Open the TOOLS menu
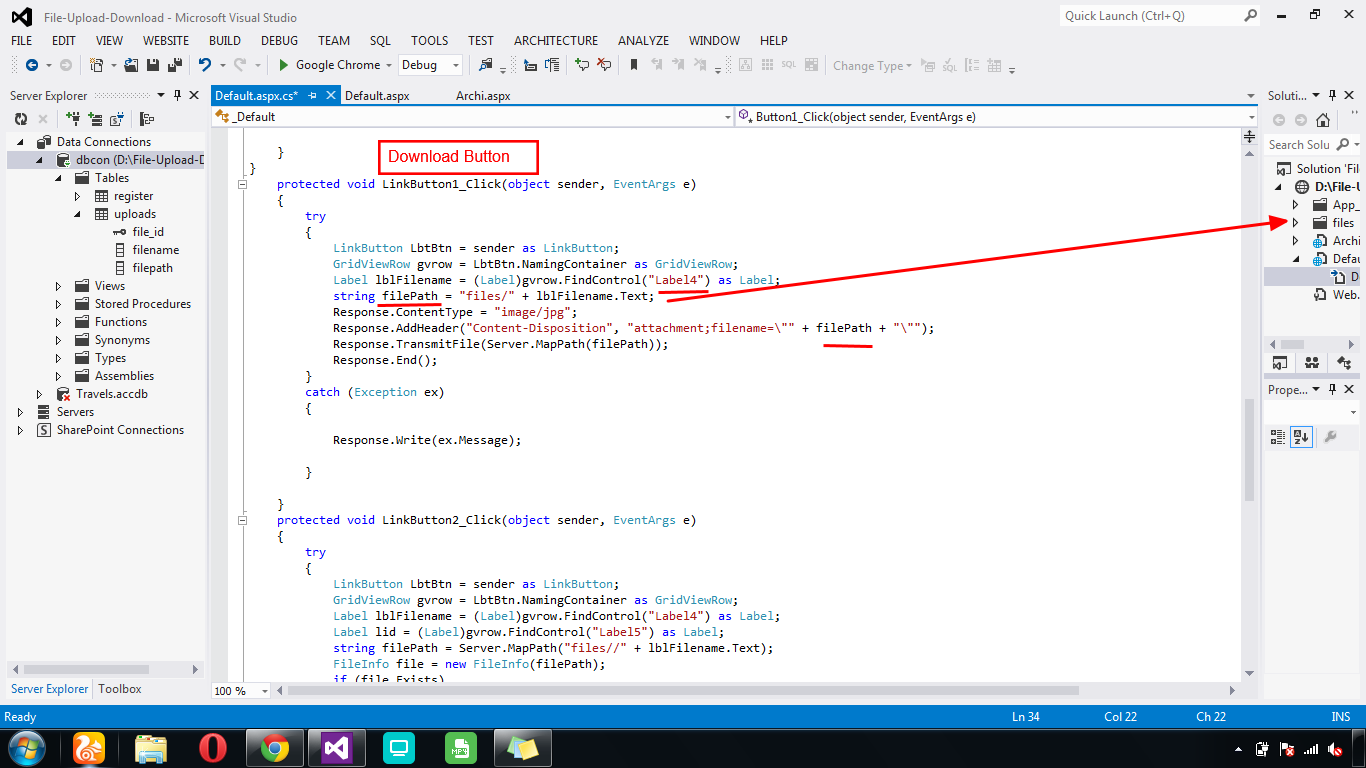The image size is (1366, 768). tap(430, 41)
